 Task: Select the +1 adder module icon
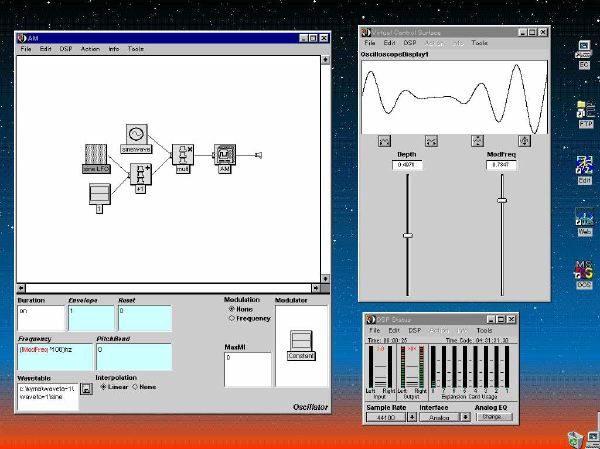click(141, 174)
